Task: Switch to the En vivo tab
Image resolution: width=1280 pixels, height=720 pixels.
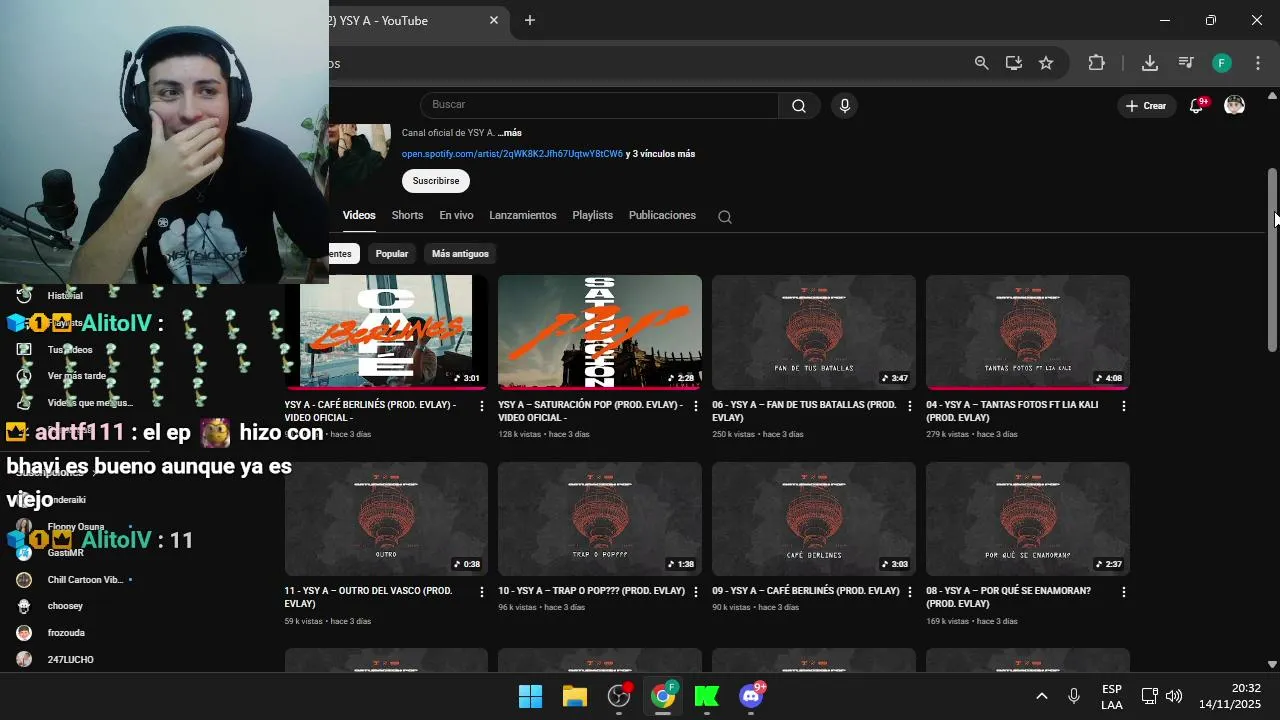Action: point(456,215)
